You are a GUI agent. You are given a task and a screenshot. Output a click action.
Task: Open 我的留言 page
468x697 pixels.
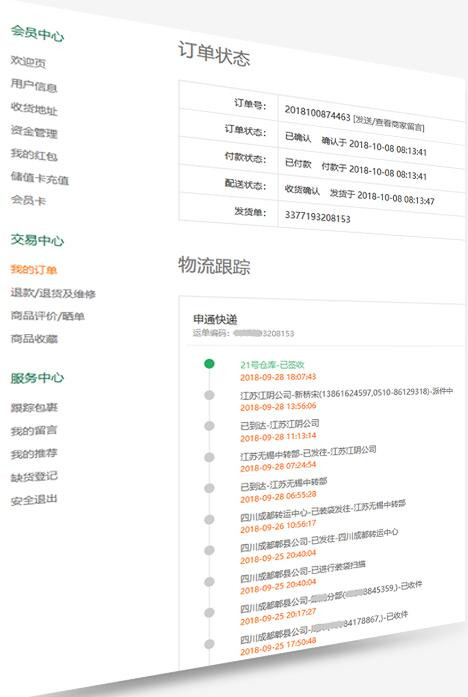pos(34,430)
